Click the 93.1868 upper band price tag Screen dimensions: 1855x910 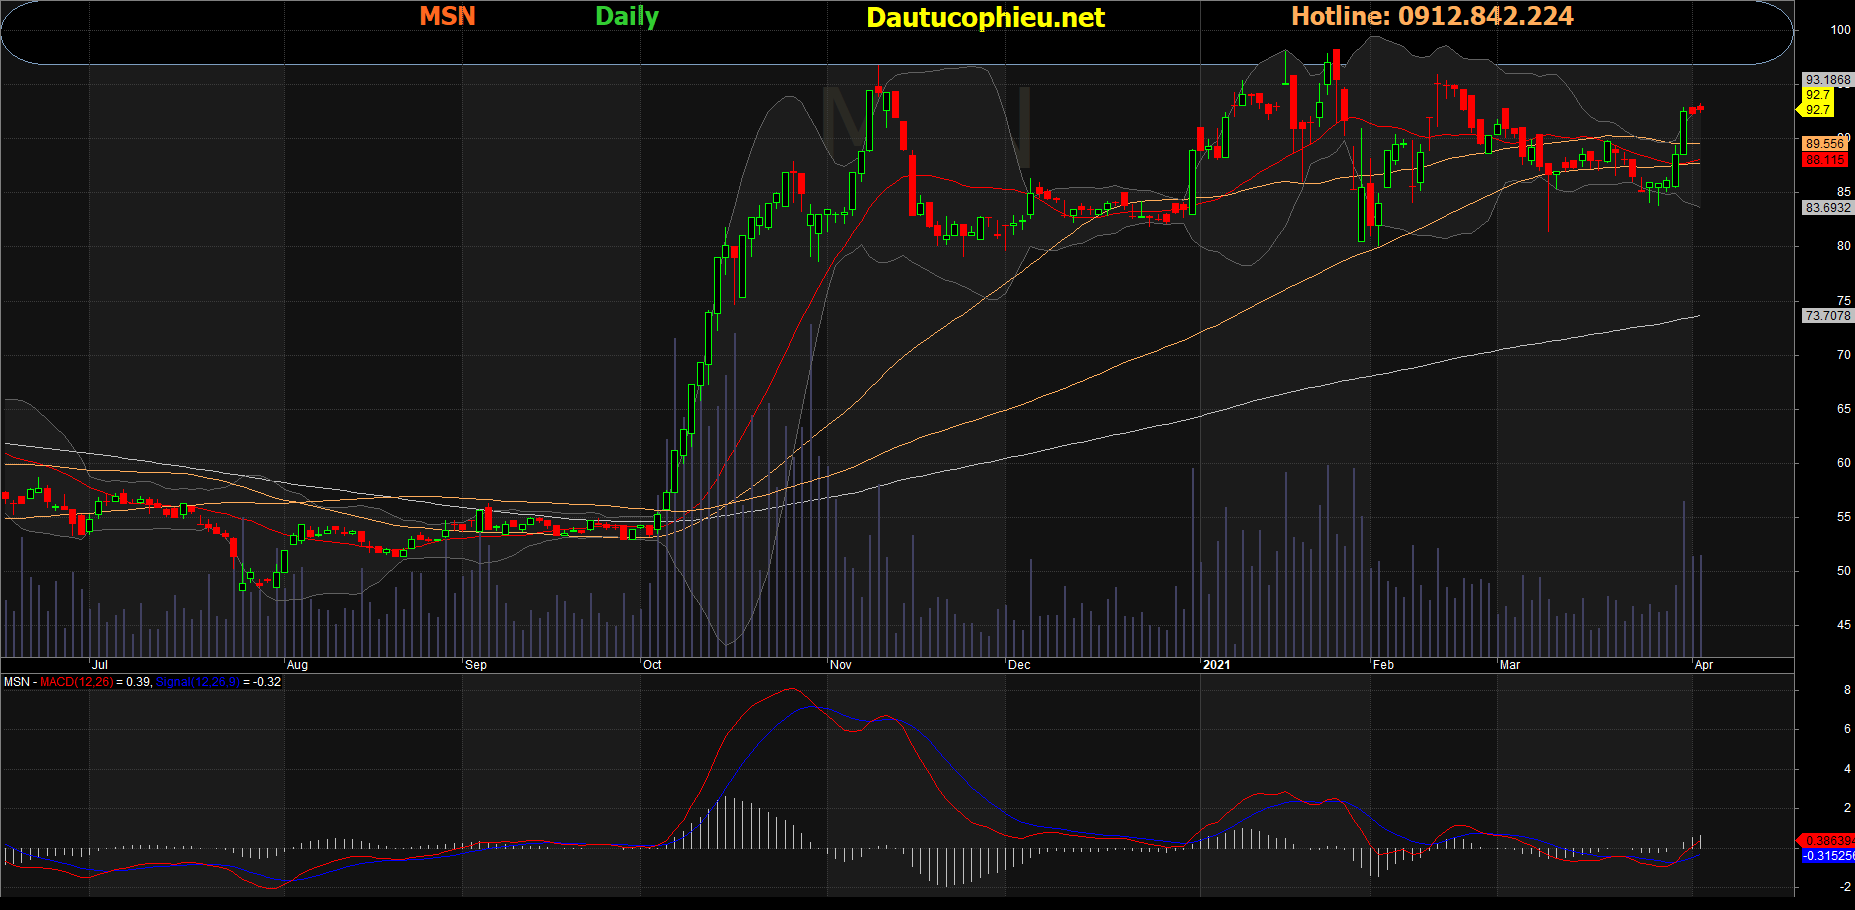pos(1827,80)
